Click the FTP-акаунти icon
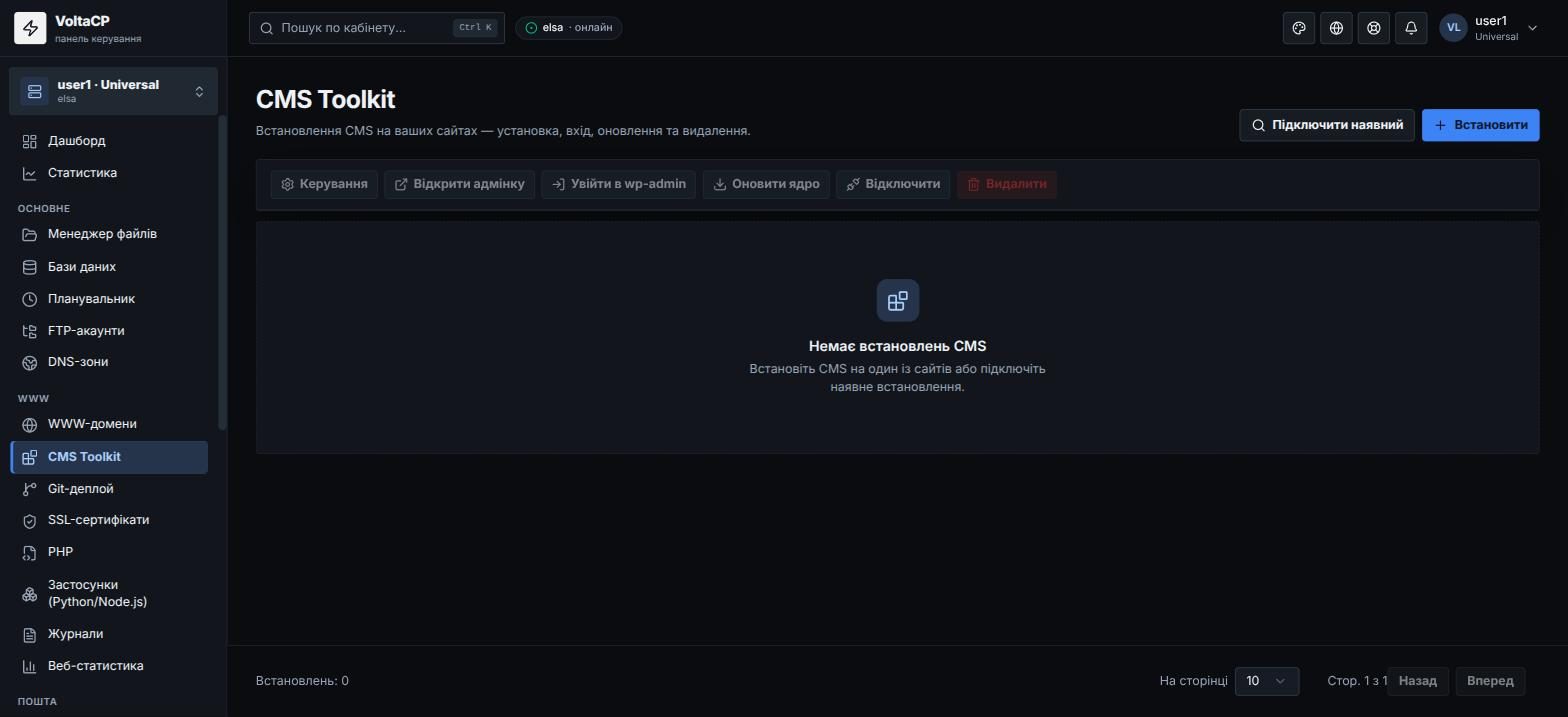This screenshot has width=1568, height=717. pos(30,331)
